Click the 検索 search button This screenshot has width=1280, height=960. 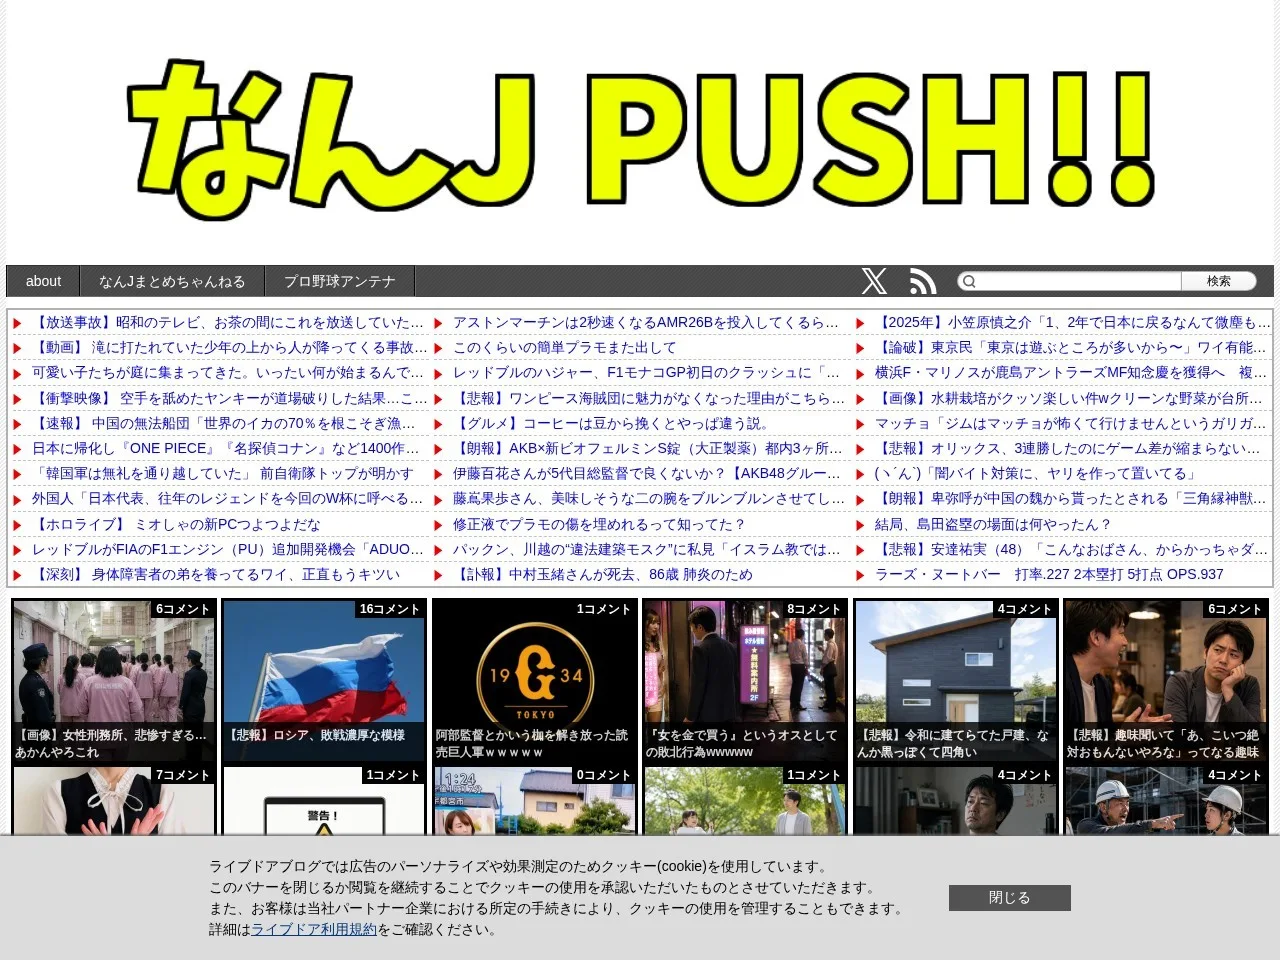tap(1218, 281)
